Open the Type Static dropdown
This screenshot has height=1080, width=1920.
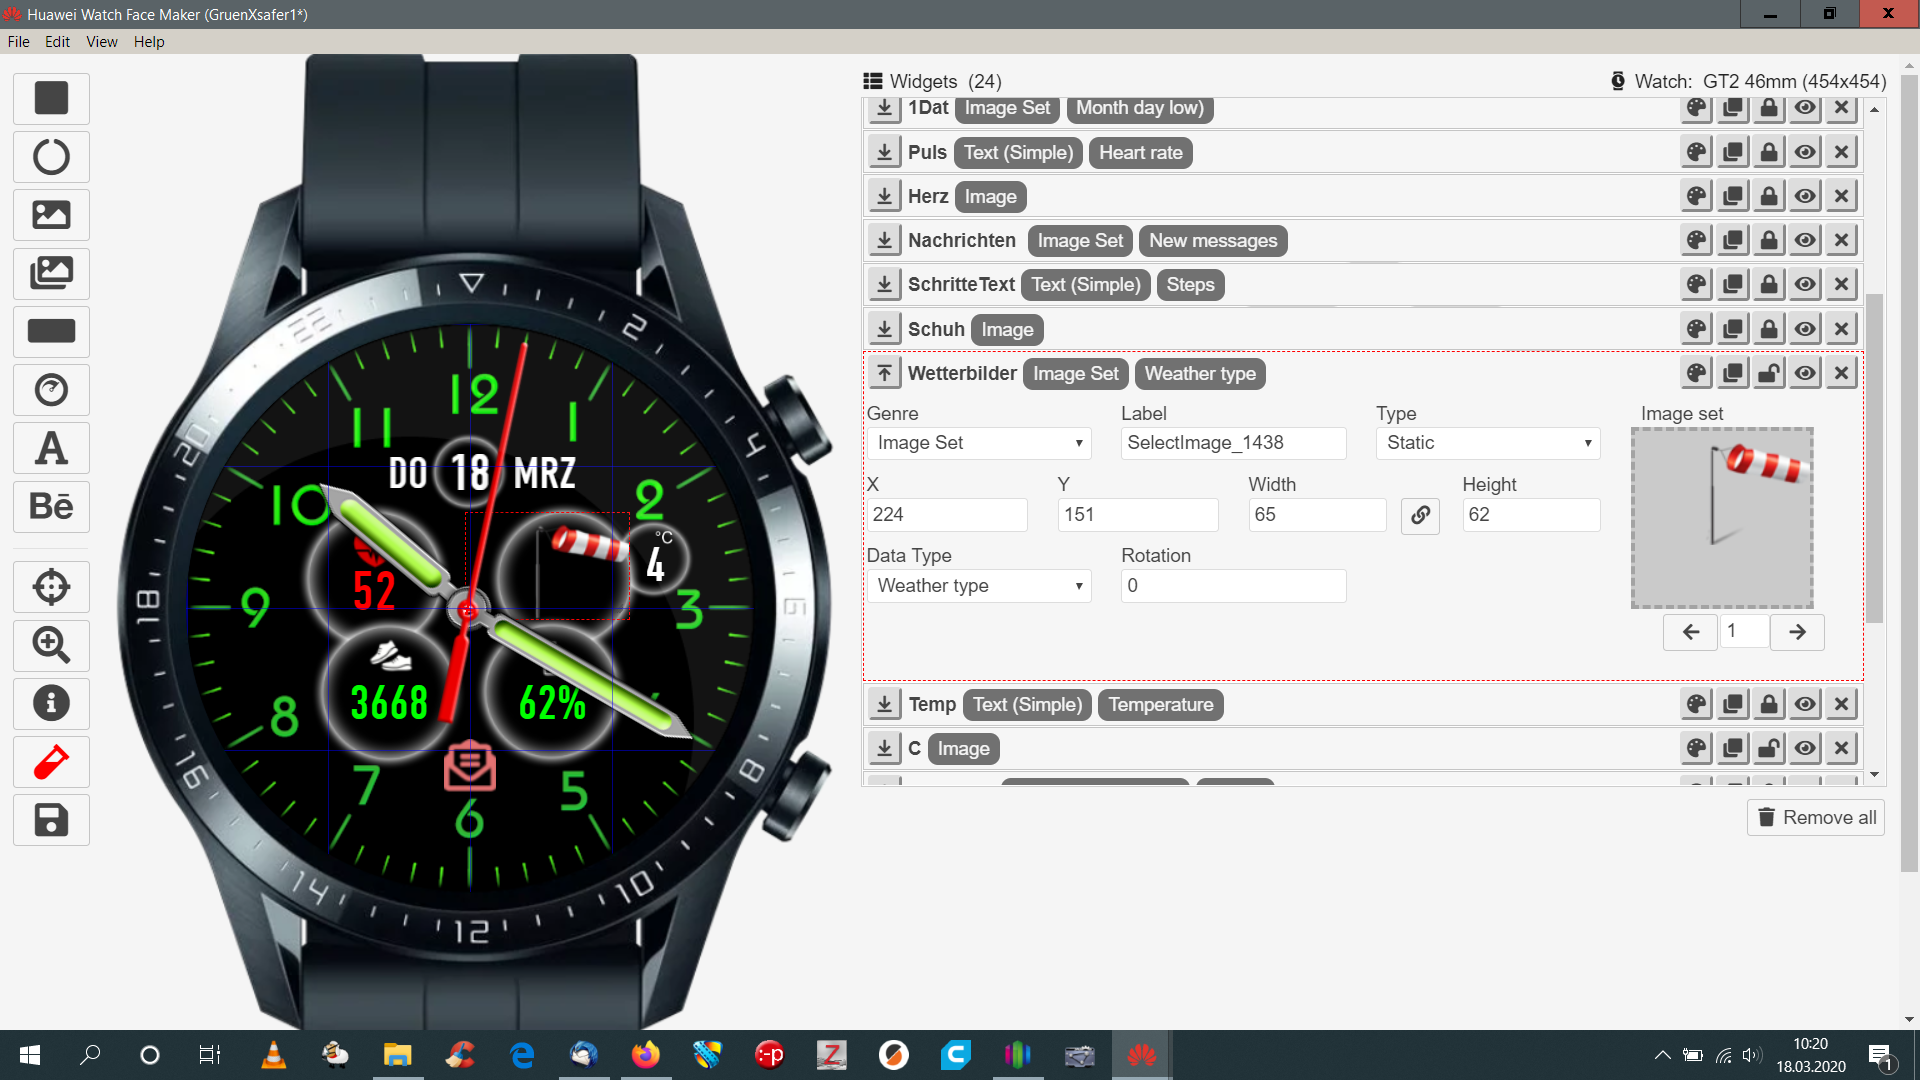point(1488,443)
